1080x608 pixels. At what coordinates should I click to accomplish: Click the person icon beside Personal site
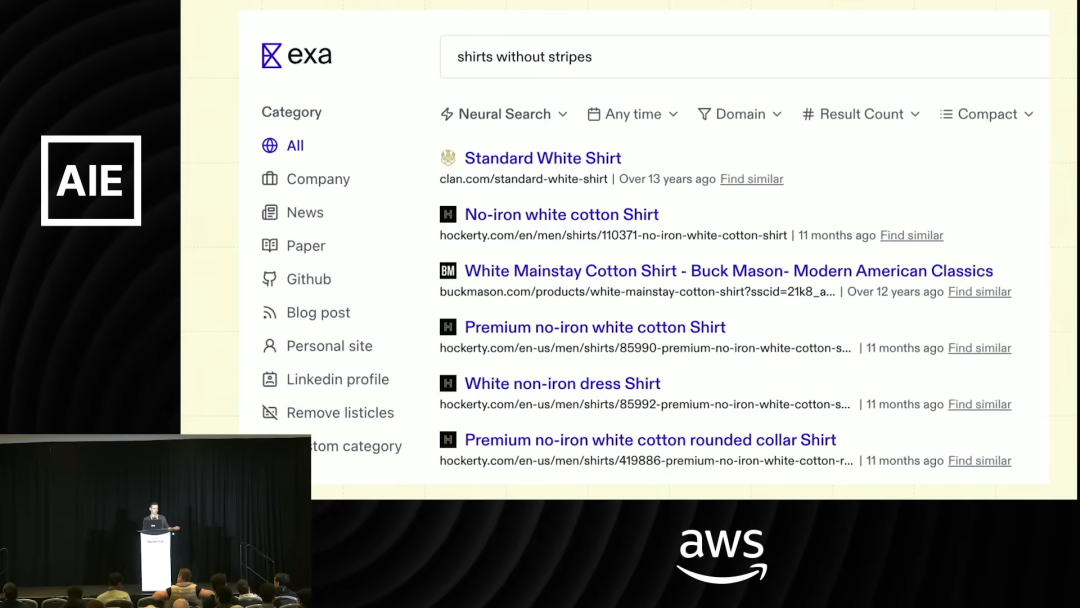tap(269, 346)
